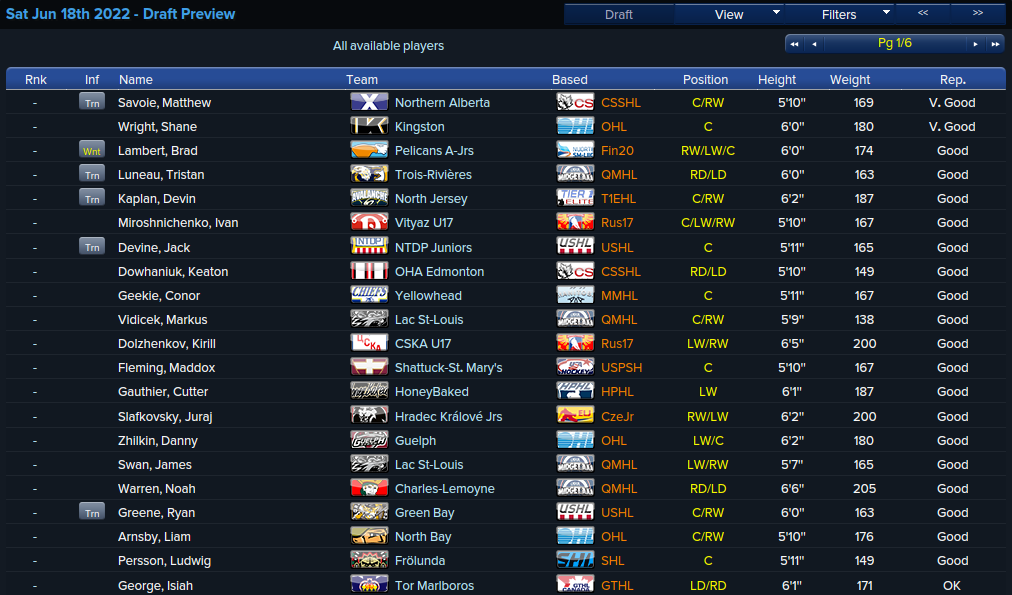
Task: Click the Trn badge beside Savoie, Matthew
Action: [x=92, y=102]
